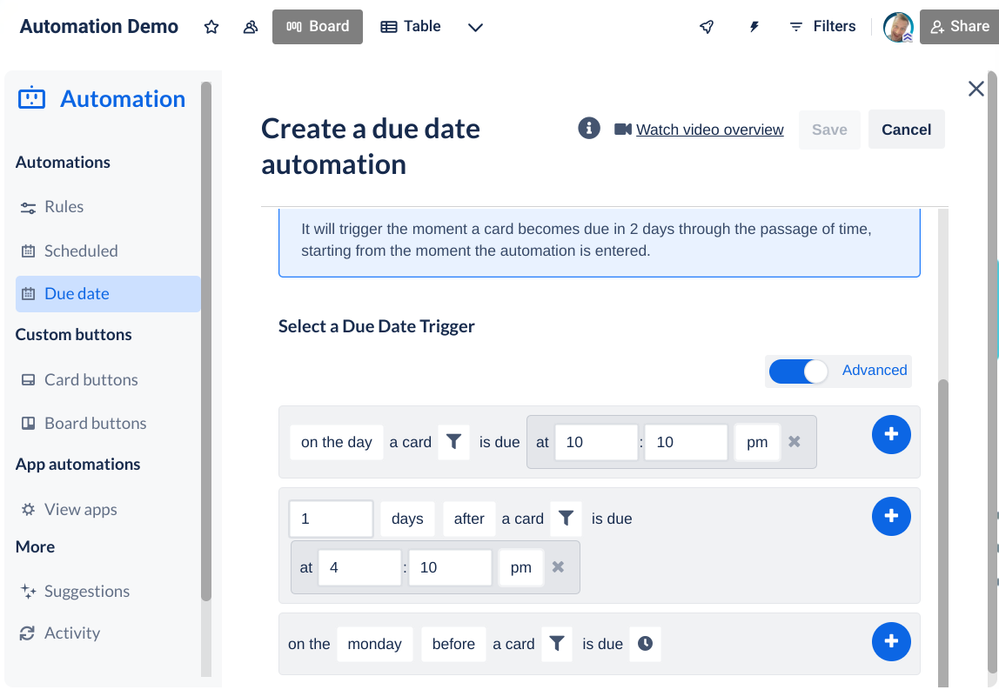
Task: Click the rocket Power-Ups icon
Action: [707, 27]
